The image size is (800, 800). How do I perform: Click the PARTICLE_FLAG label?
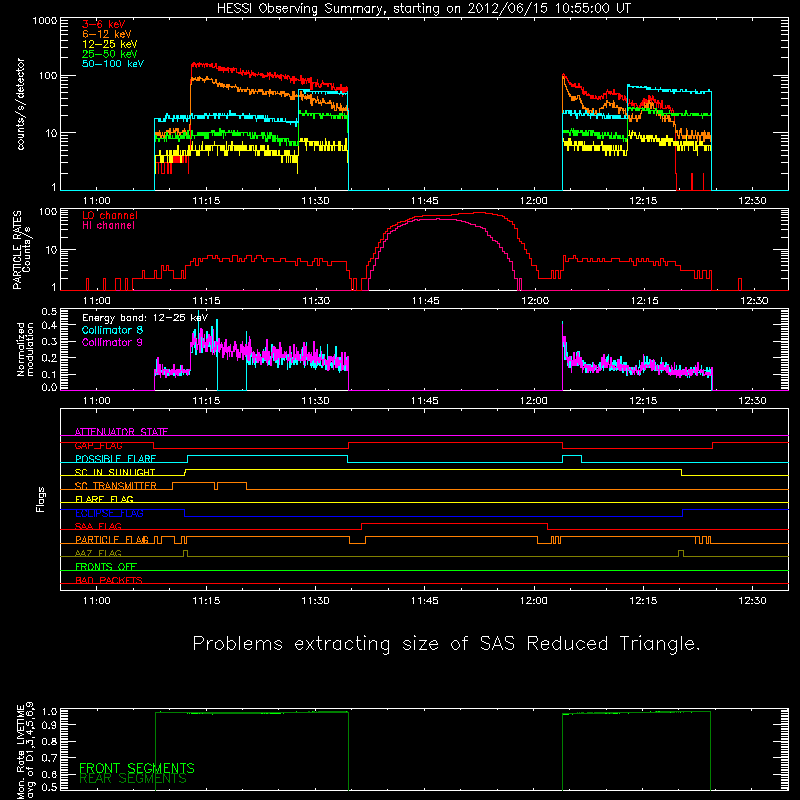point(112,539)
